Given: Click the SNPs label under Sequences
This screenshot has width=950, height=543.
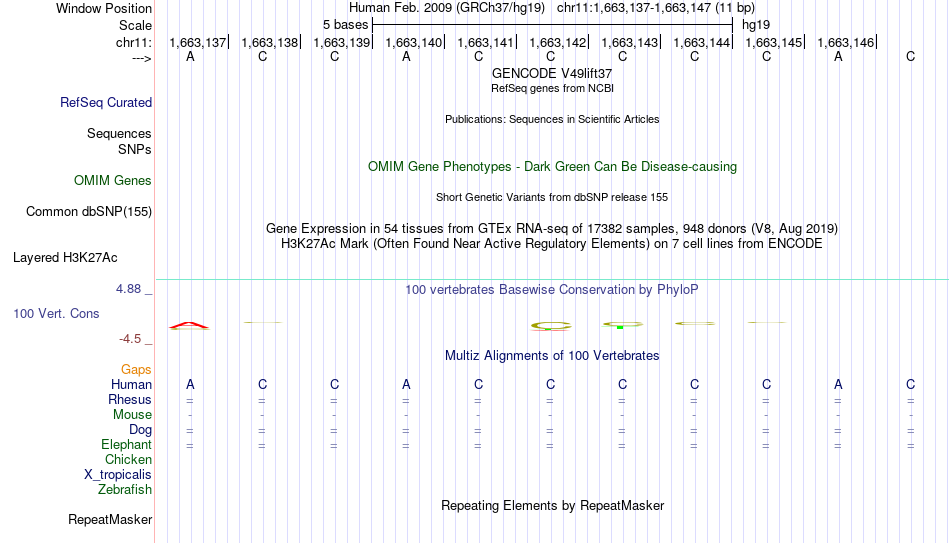Looking at the screenshot, I should point(135,149).
